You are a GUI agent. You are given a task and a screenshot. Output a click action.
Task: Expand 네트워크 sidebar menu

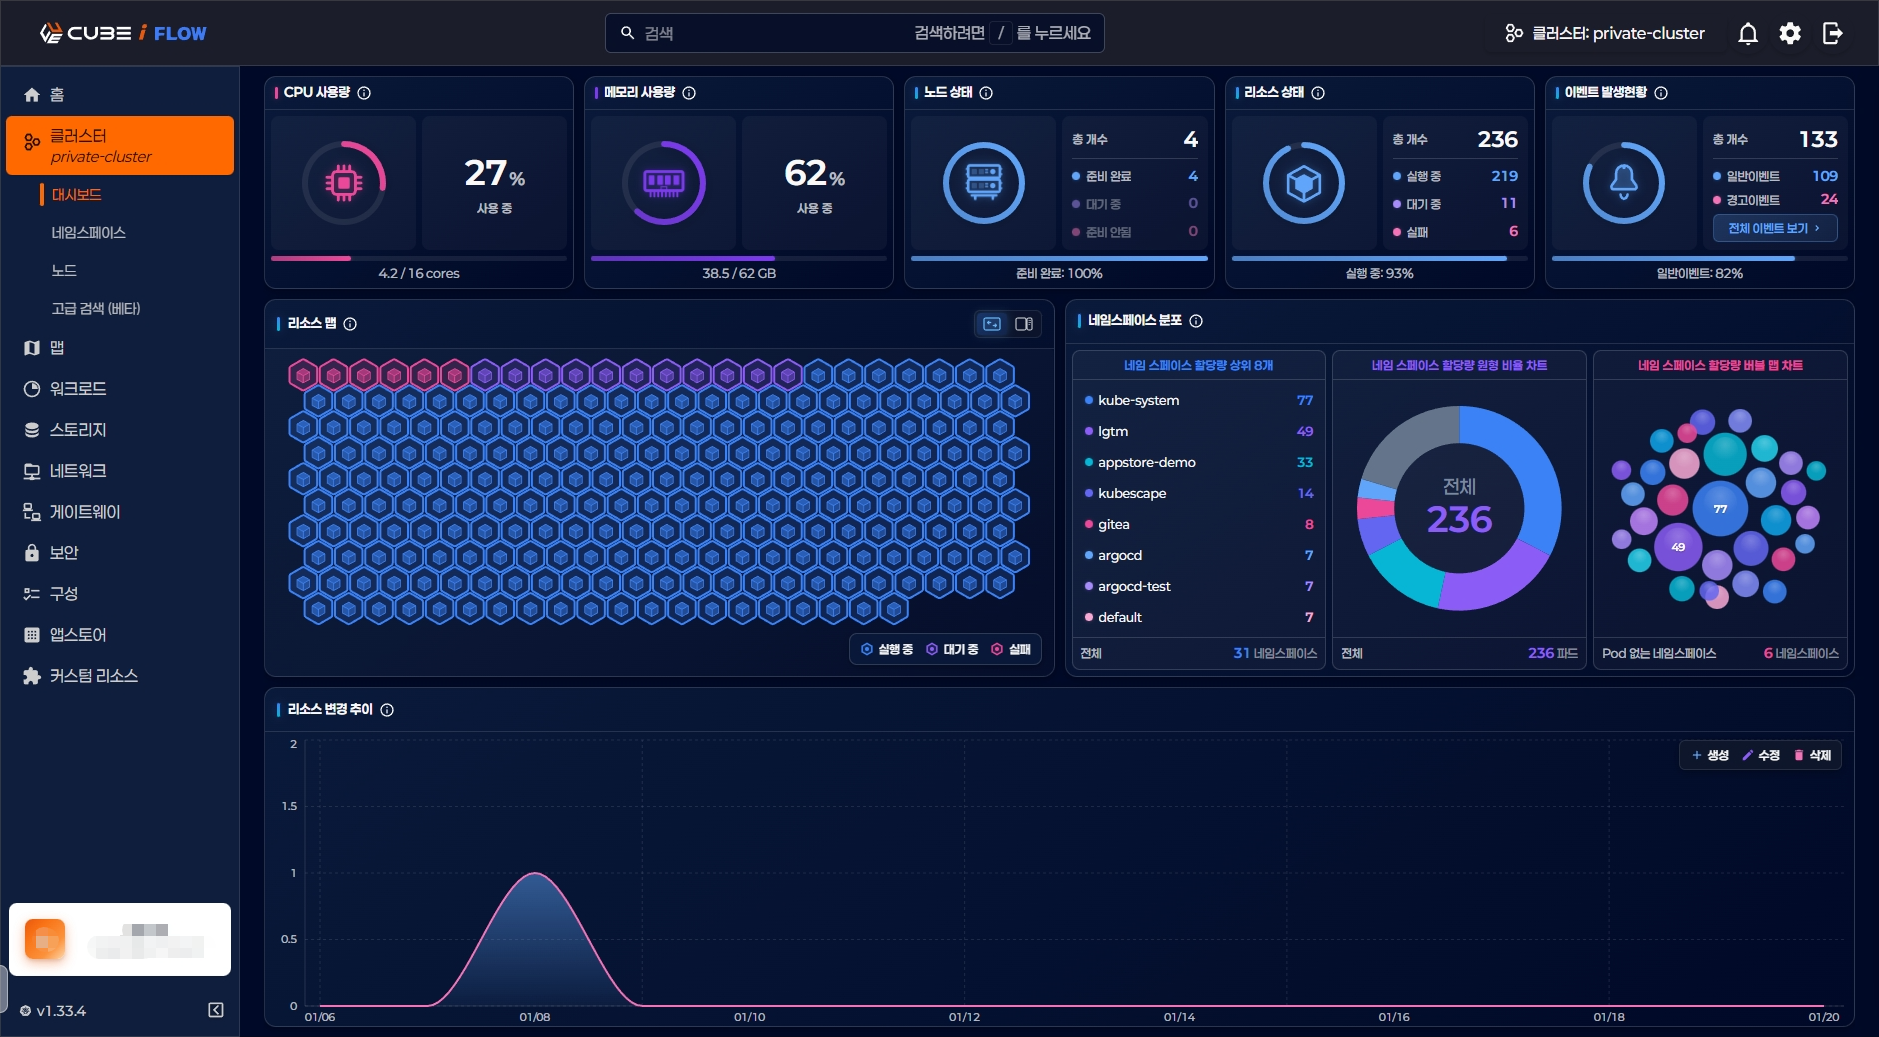120,471
